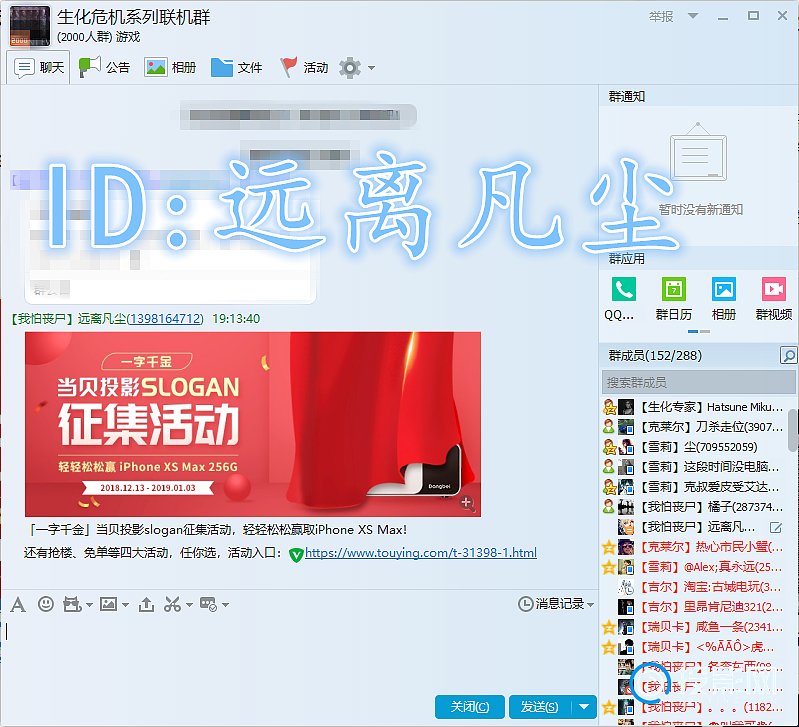
Task: Click the group avatar picture
Action: (30, 25)
